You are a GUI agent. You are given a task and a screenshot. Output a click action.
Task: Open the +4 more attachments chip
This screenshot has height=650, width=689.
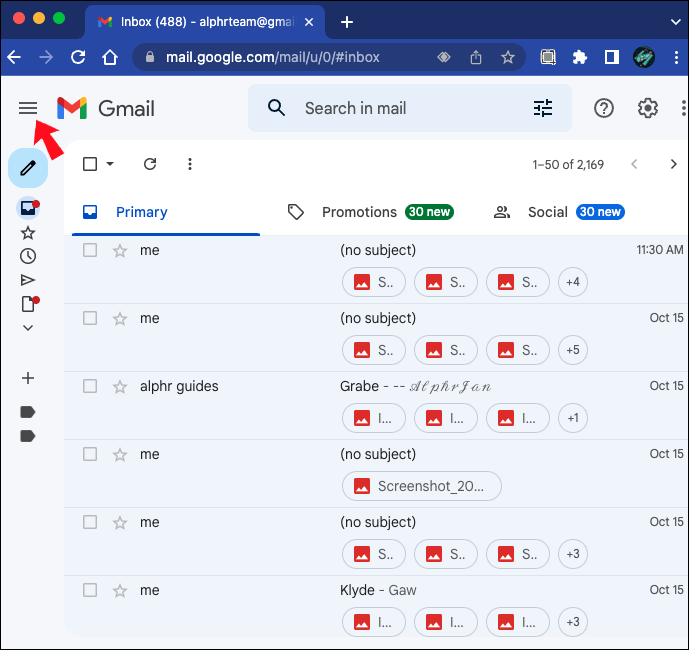pyautogui.click(x=573, y=282)
